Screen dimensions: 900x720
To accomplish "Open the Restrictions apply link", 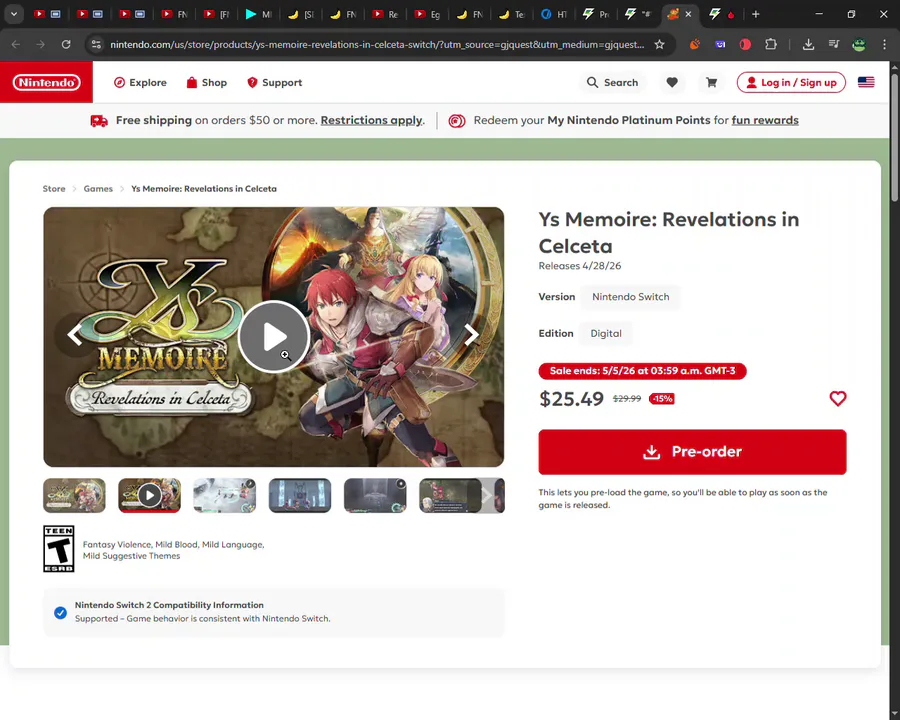I will (371, 120).
